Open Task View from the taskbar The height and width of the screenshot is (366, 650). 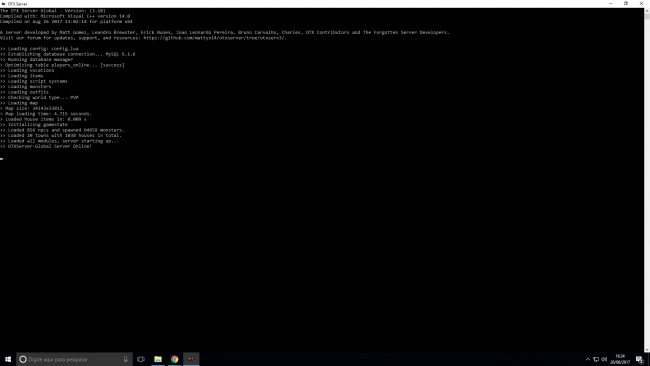(x=141, y=359)
